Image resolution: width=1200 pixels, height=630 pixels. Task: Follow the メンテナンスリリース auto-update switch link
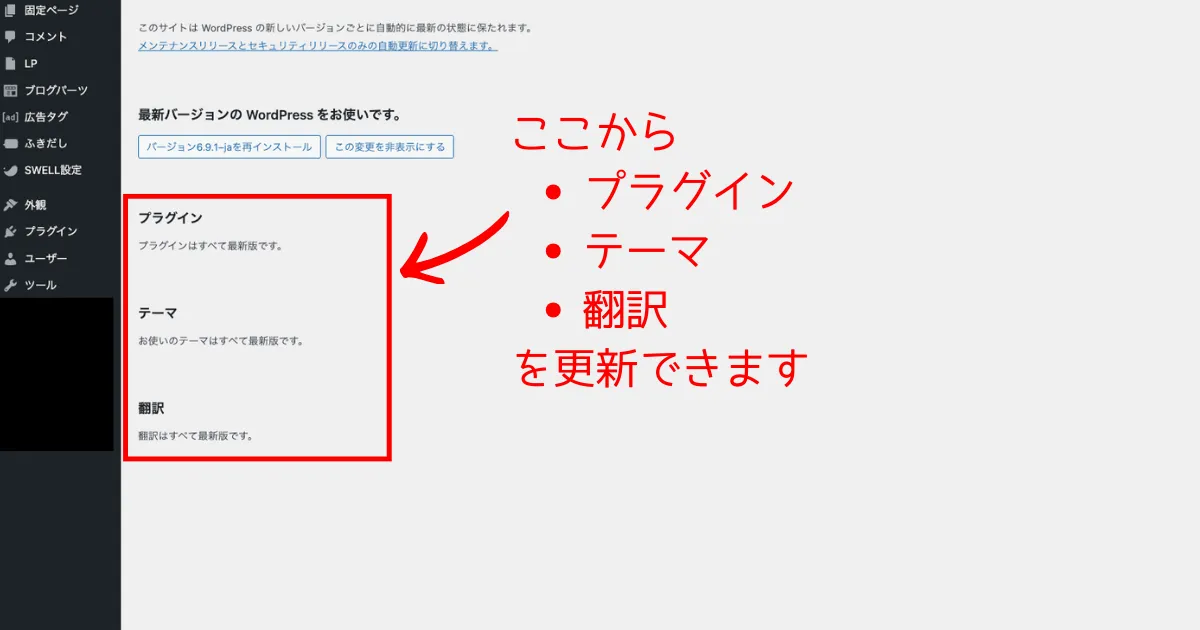(x=317, y=46)
